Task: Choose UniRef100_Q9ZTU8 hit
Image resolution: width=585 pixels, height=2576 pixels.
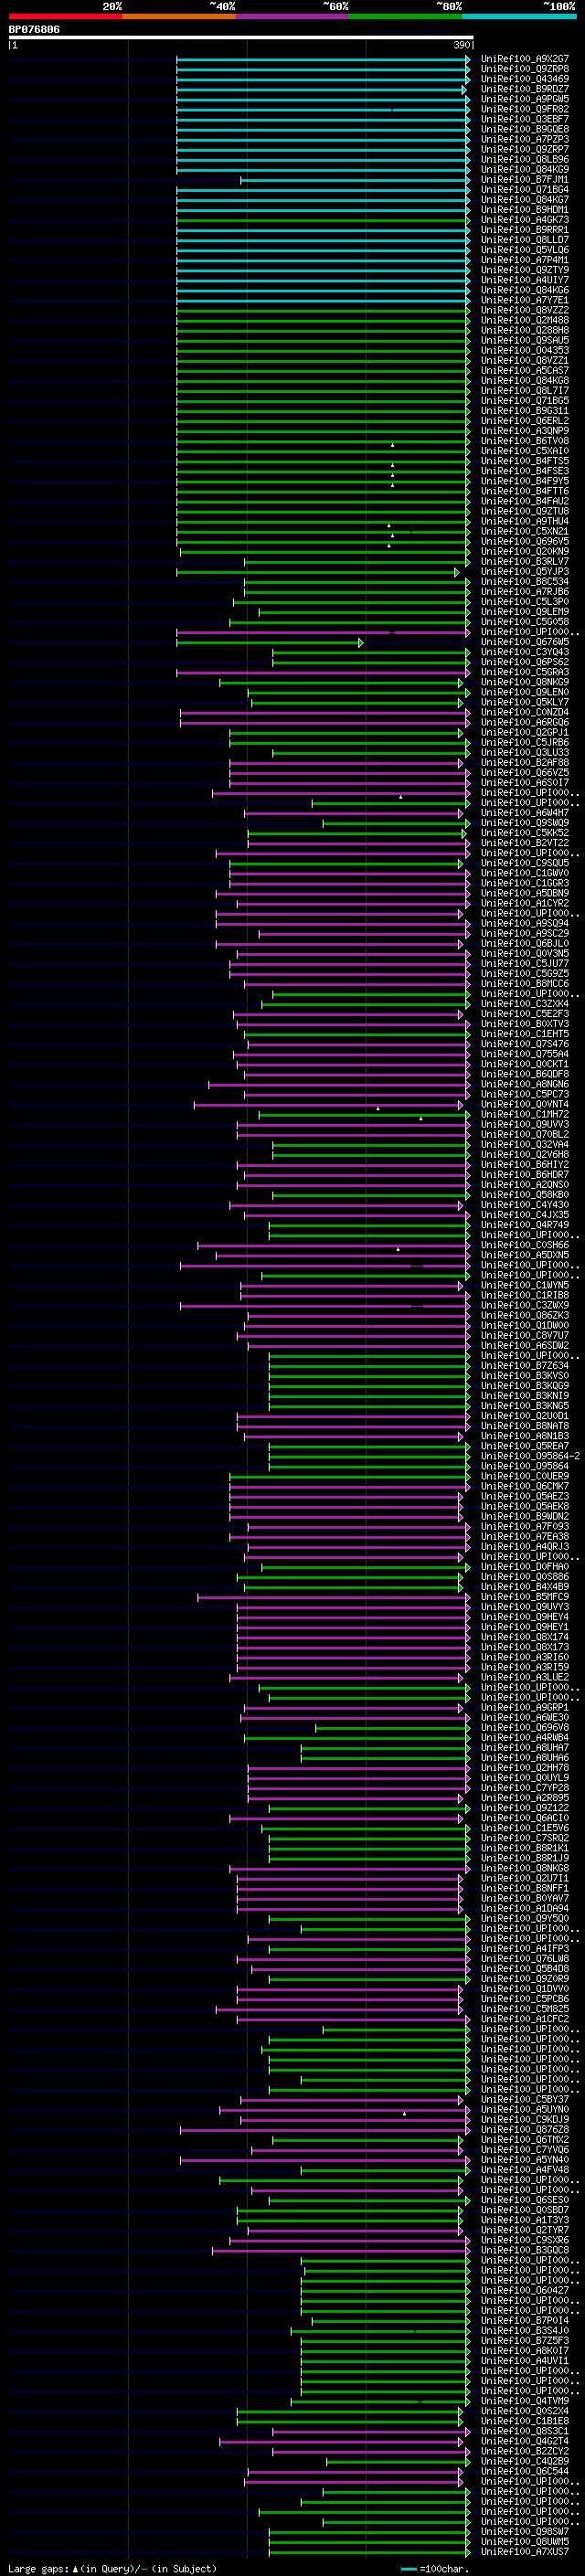Action: 525,511
